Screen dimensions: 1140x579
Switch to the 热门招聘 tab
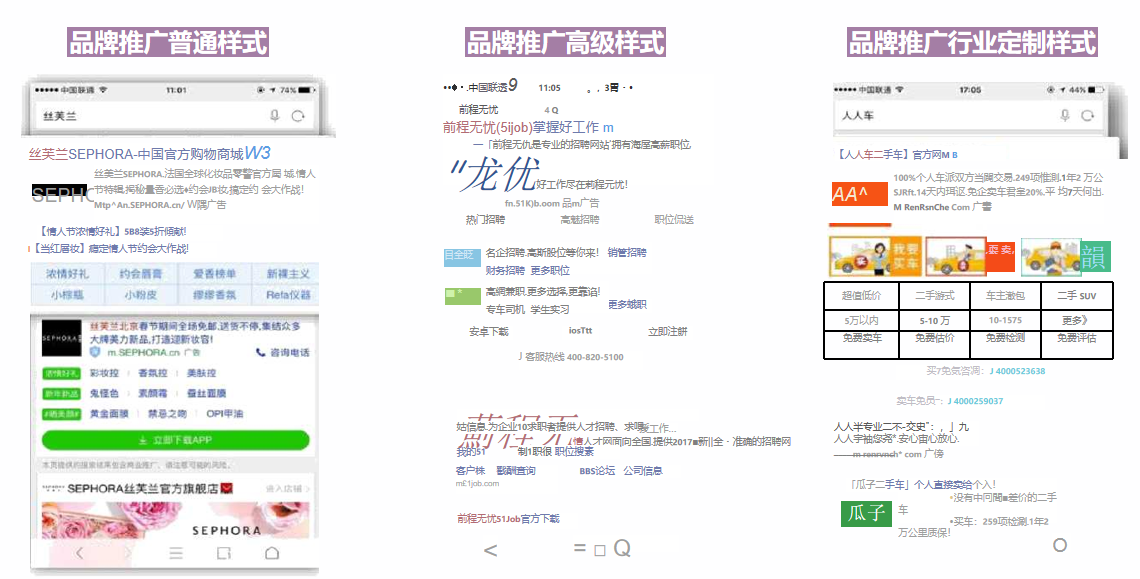[485, 220]
